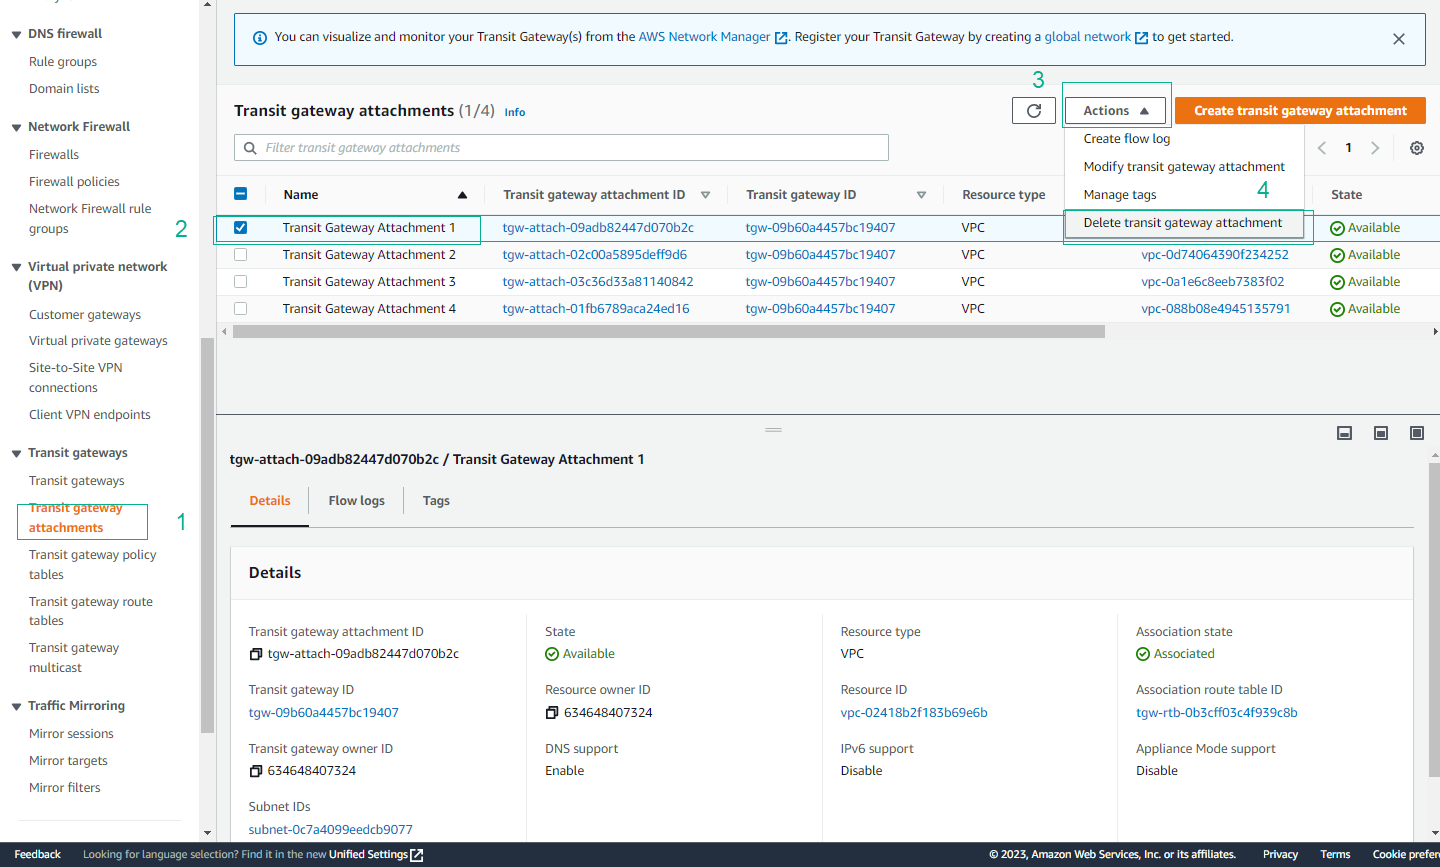This screenshot has width=1440, height=867.
Task: Open tgw-attach-02c00a5895deff9d6 link
Action: point(595,255)
